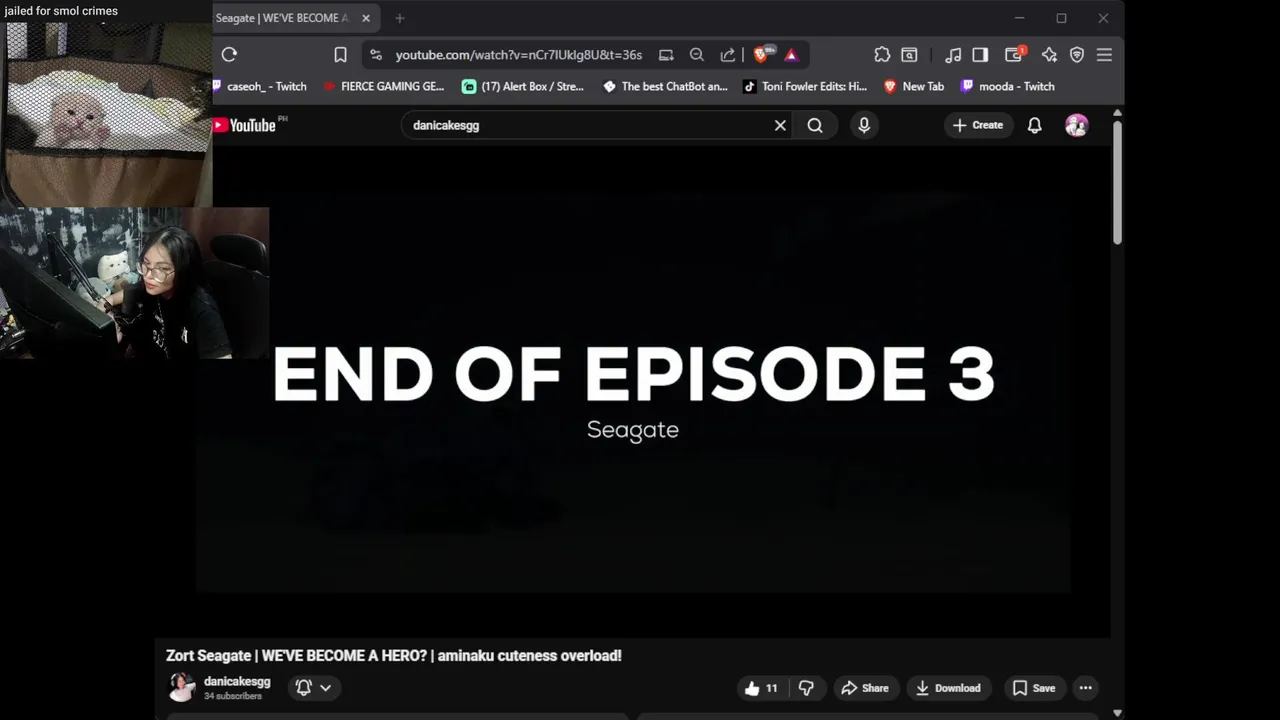
Task: Like the video (11 likes)
Action: click(762, 688)
